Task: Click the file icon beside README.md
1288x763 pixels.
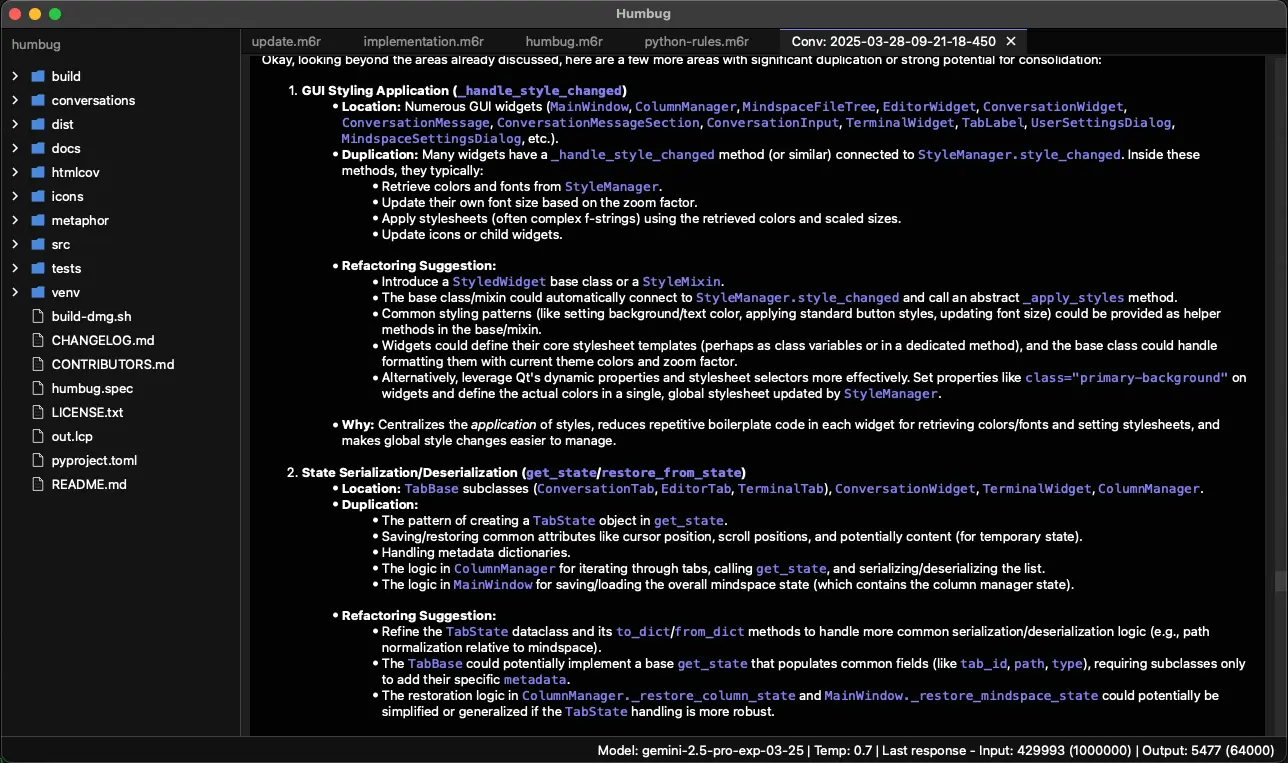Action: 38,484
